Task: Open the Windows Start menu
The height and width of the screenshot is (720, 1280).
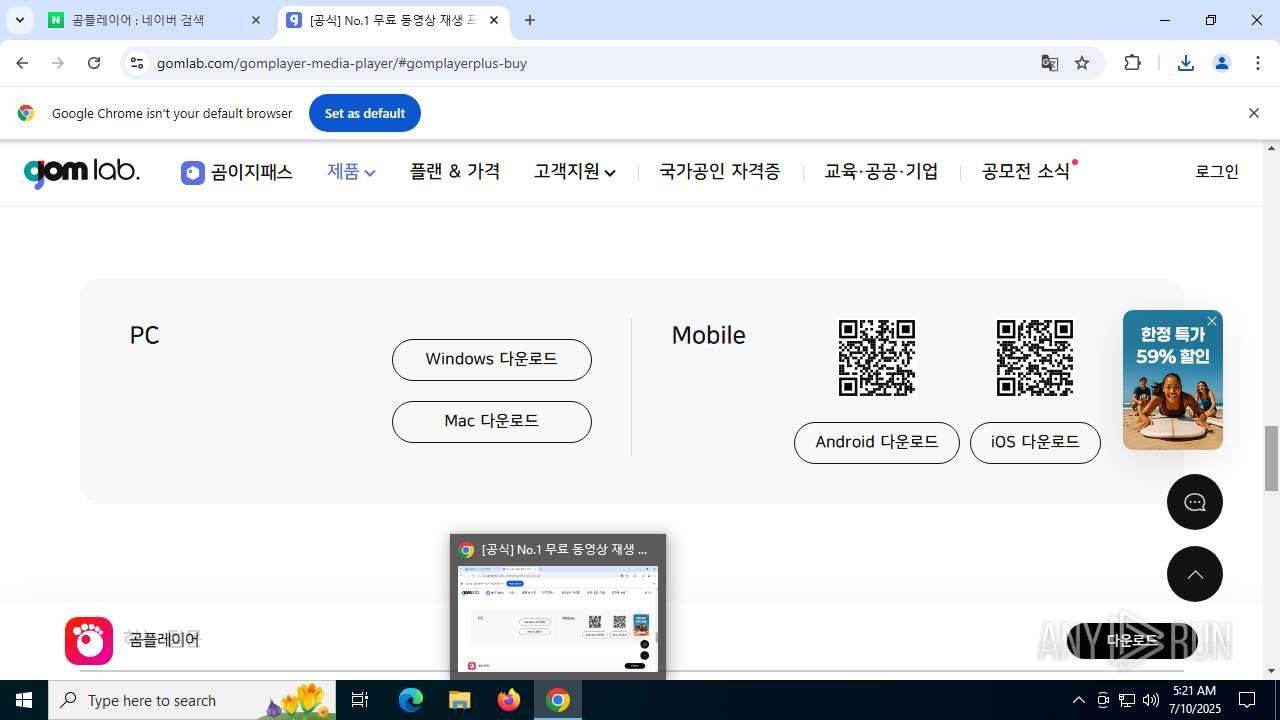Action: coord(24,700)
